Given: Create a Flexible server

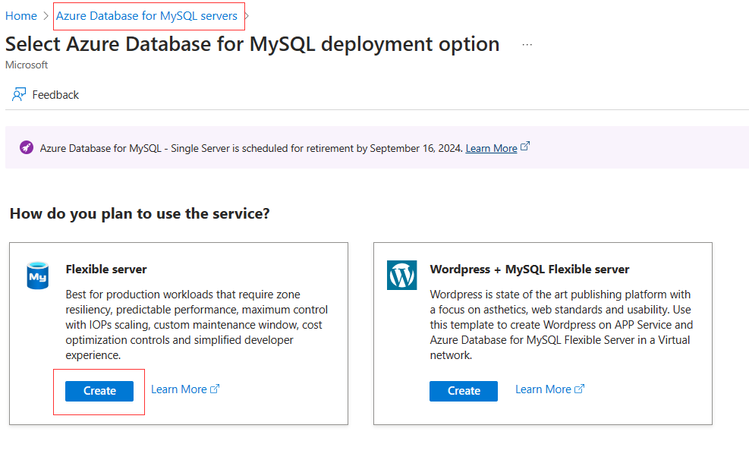Looking at the screenshot, I should click(99, 391).
